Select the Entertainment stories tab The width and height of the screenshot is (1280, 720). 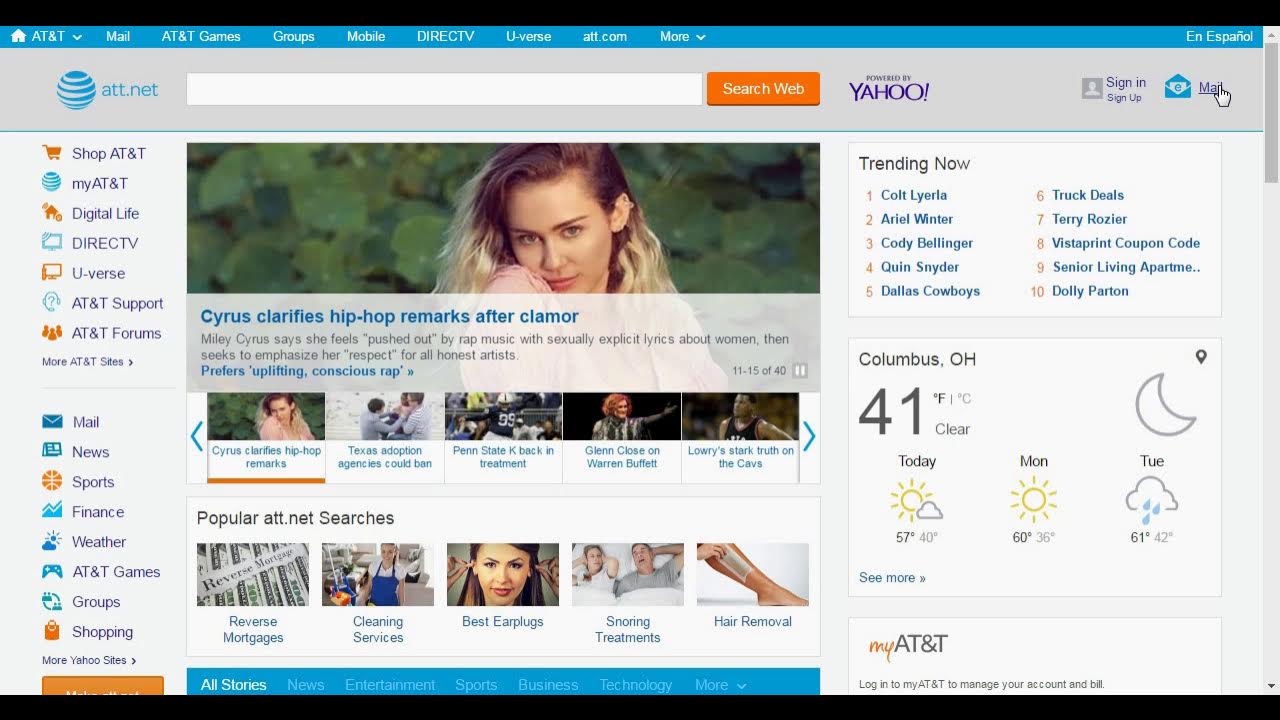[390, 685]
